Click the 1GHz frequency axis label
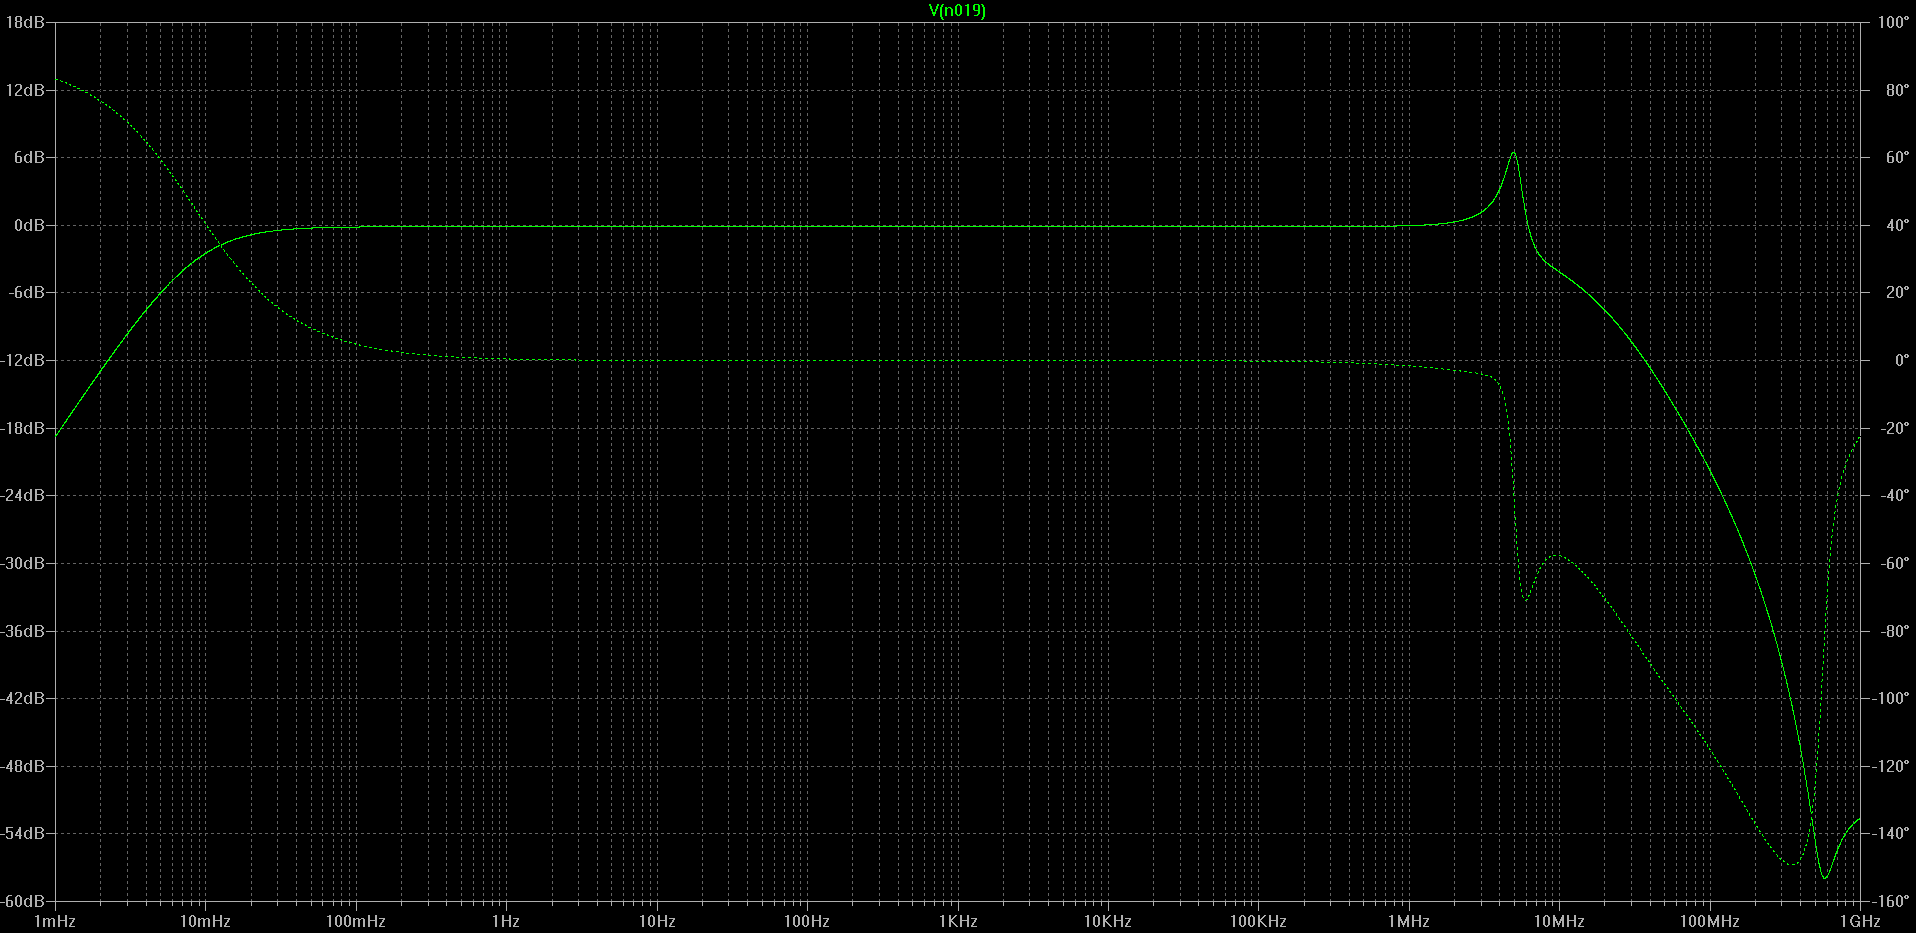This screenshot has width=1916, height=933. point(1860,922)
